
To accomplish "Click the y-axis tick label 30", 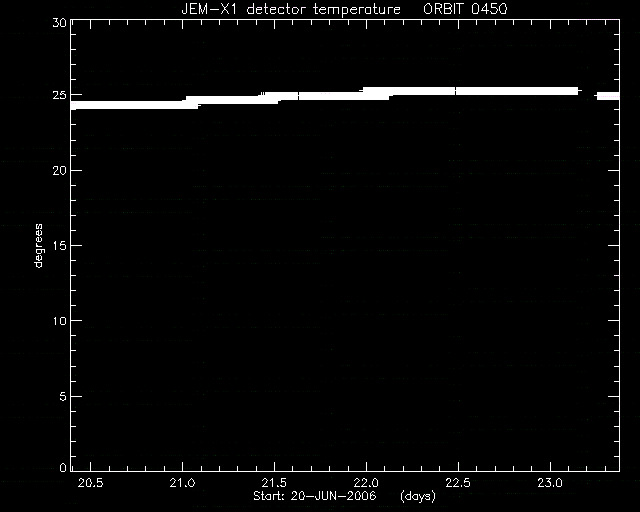I will [x=59, y=22].
